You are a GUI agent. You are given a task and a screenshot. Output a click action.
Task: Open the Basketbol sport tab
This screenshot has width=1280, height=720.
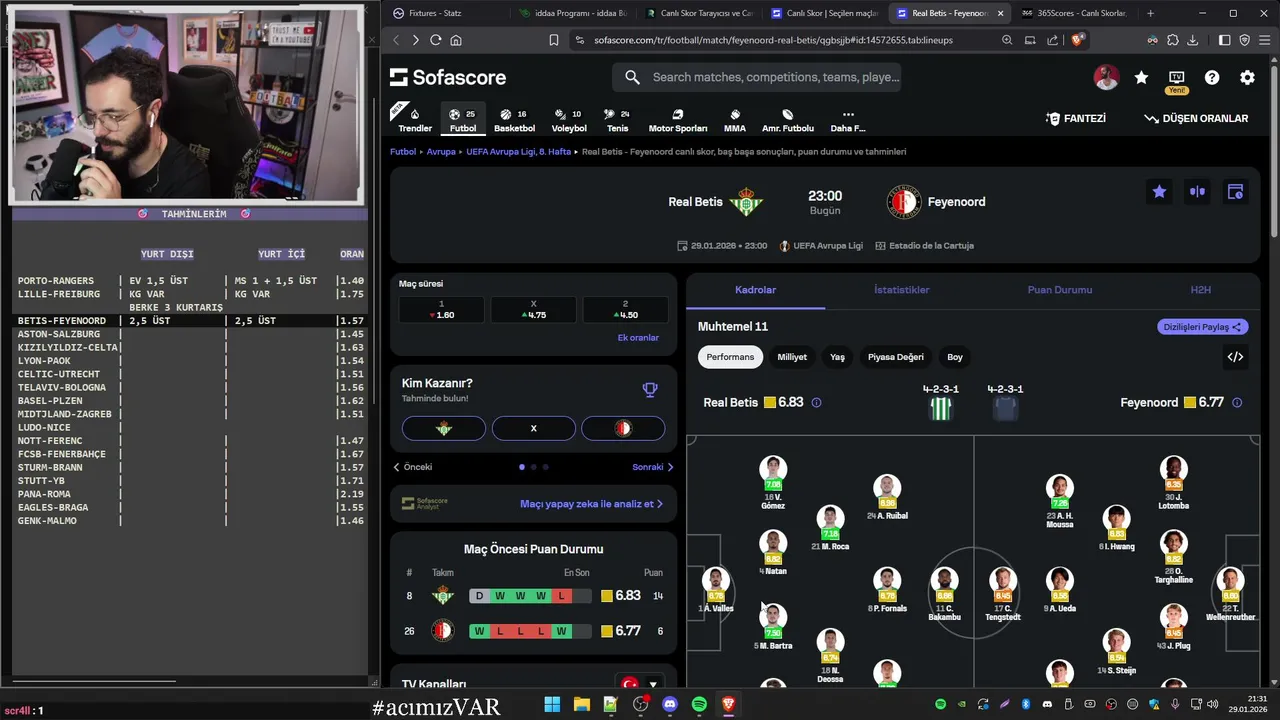514,120
